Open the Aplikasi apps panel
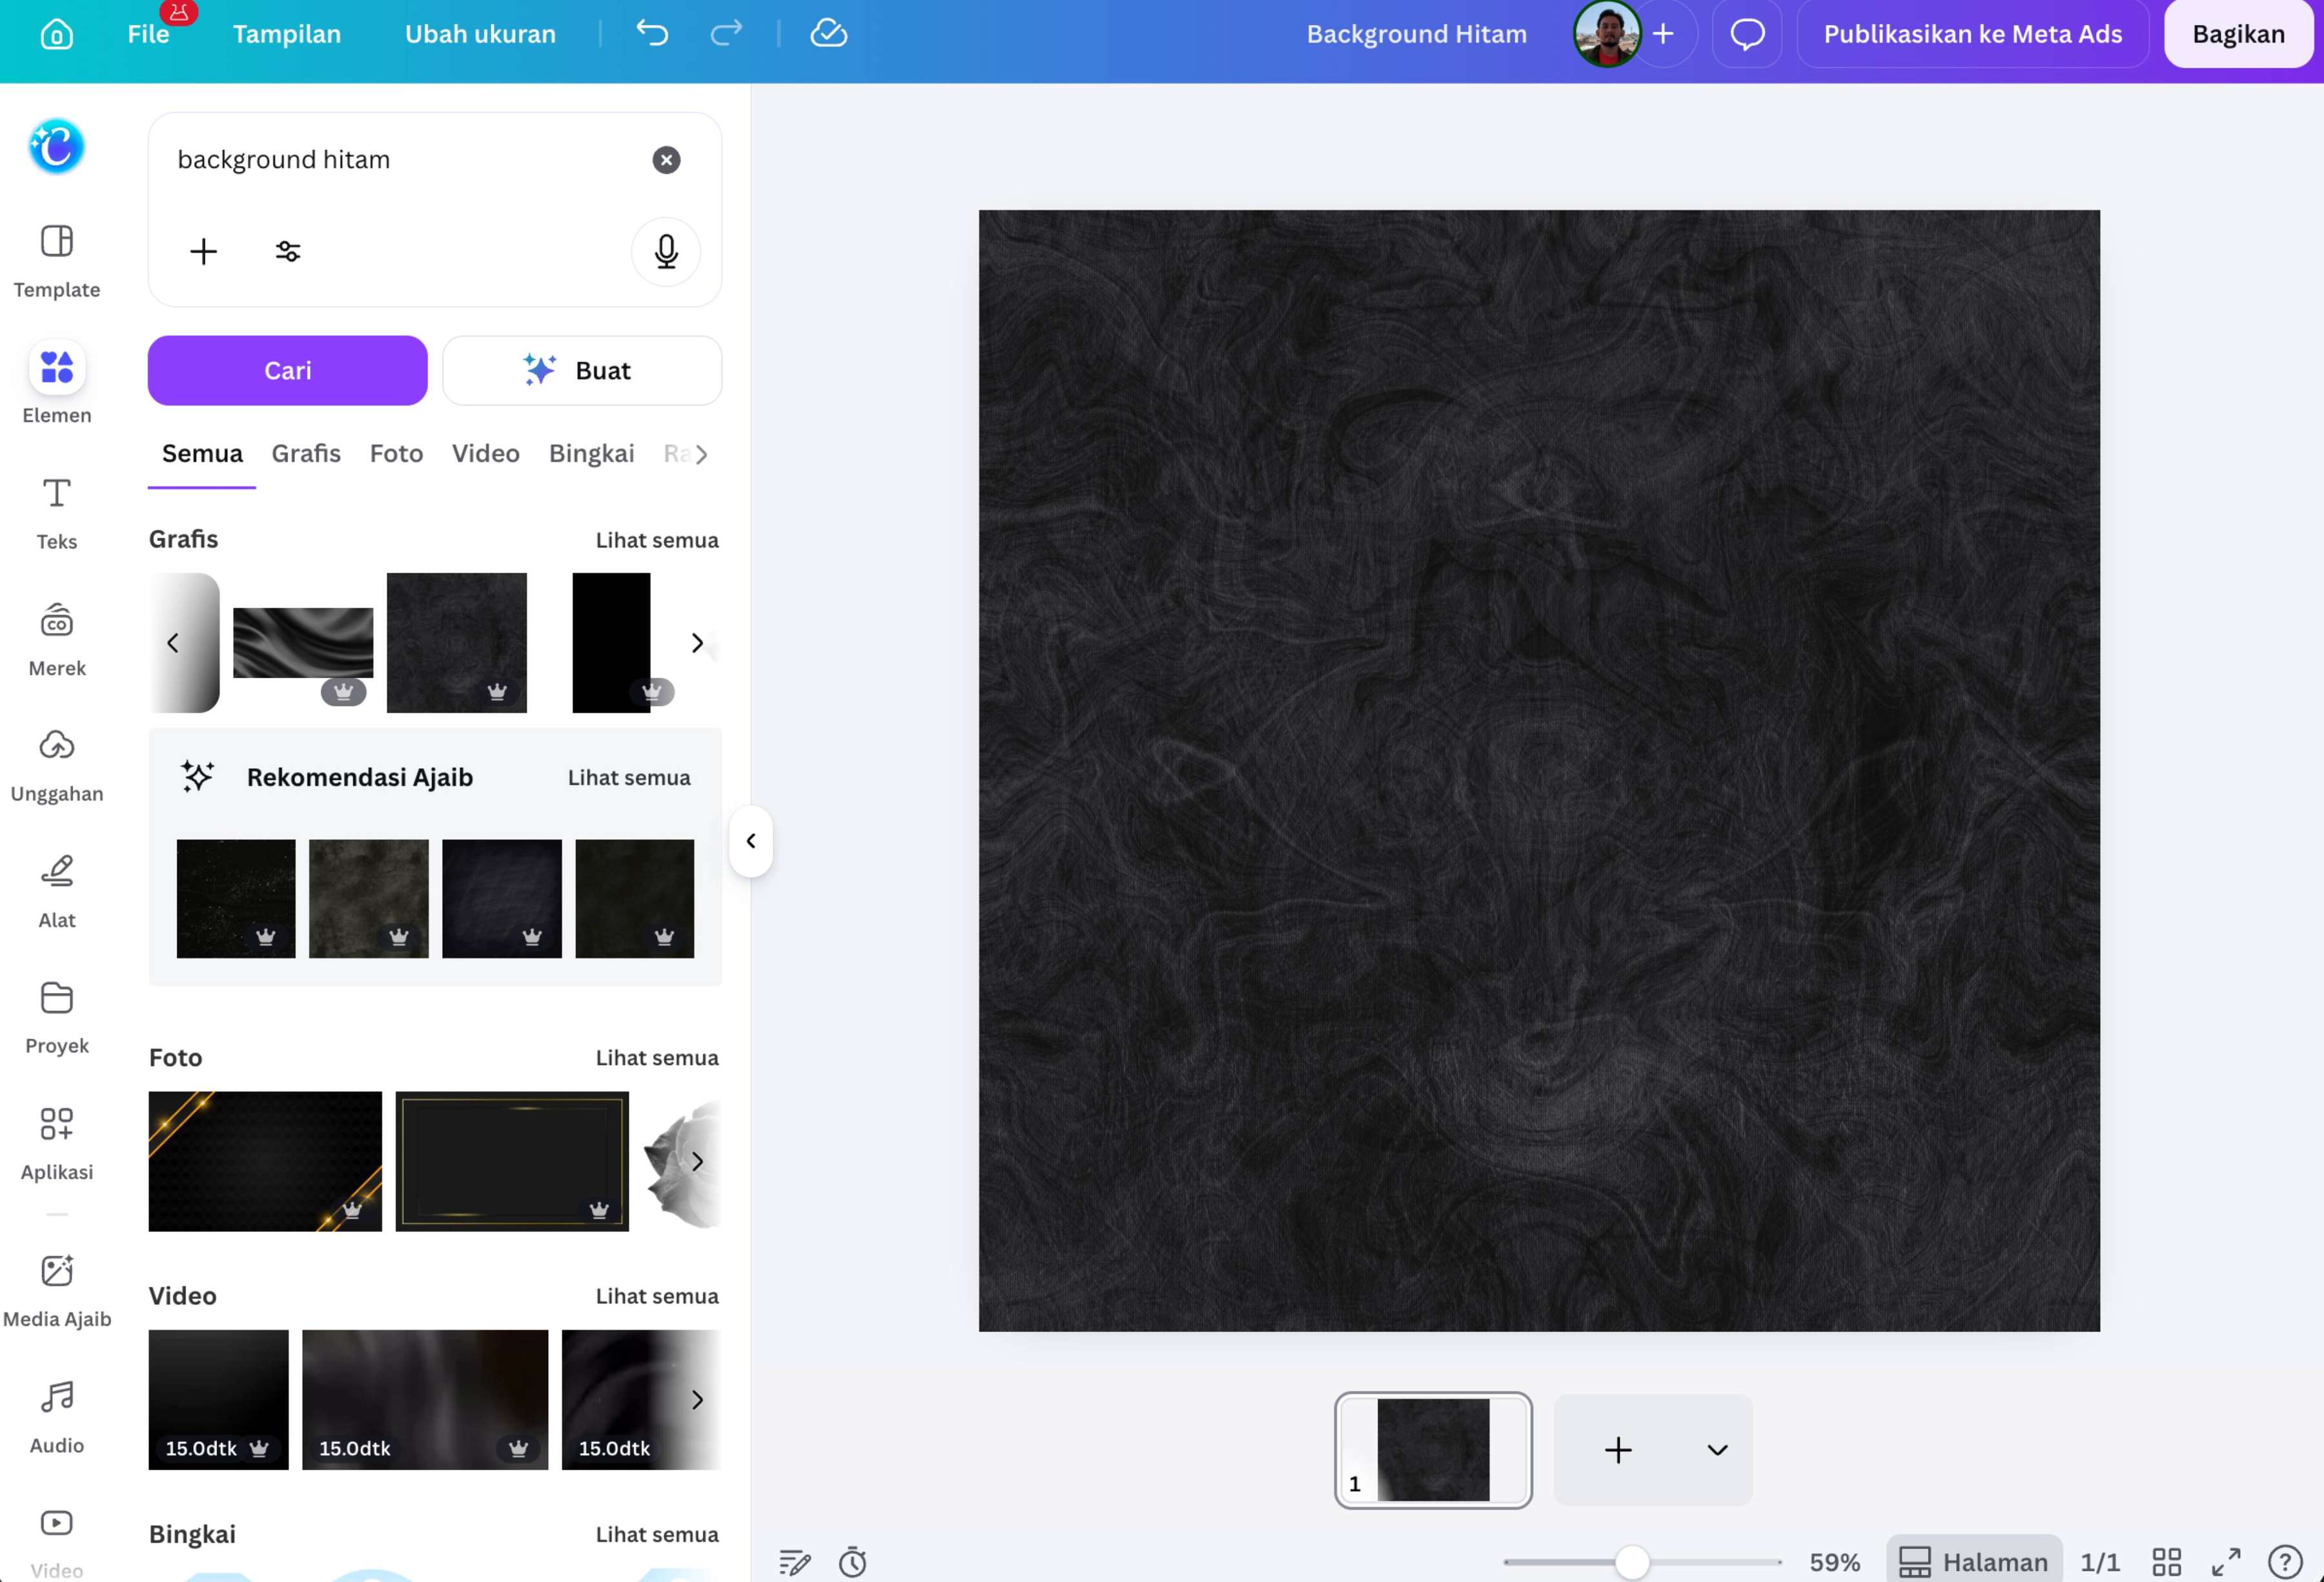The width and height of the screenshot is (2324, 1582). [x=56, y=1144]
